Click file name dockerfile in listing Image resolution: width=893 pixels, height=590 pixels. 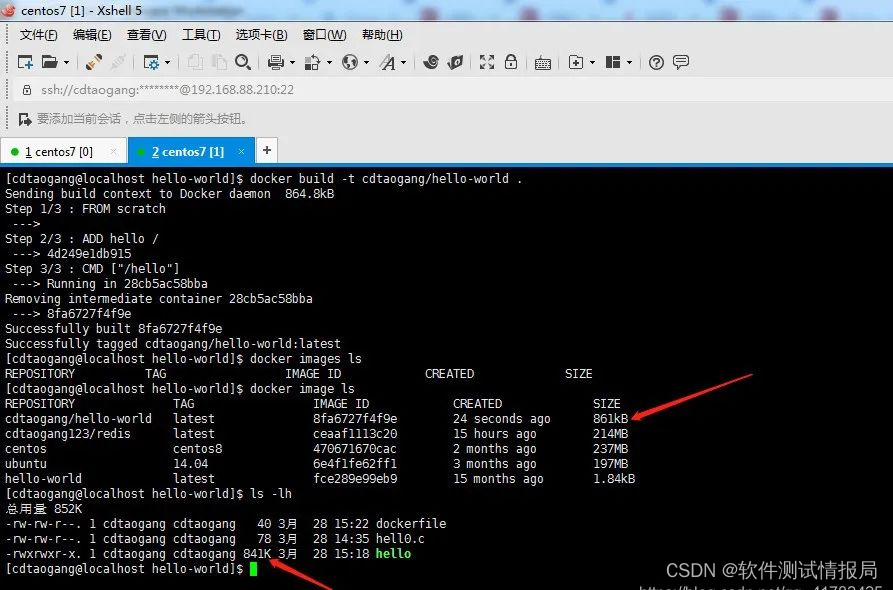click(x=411, y=523)
